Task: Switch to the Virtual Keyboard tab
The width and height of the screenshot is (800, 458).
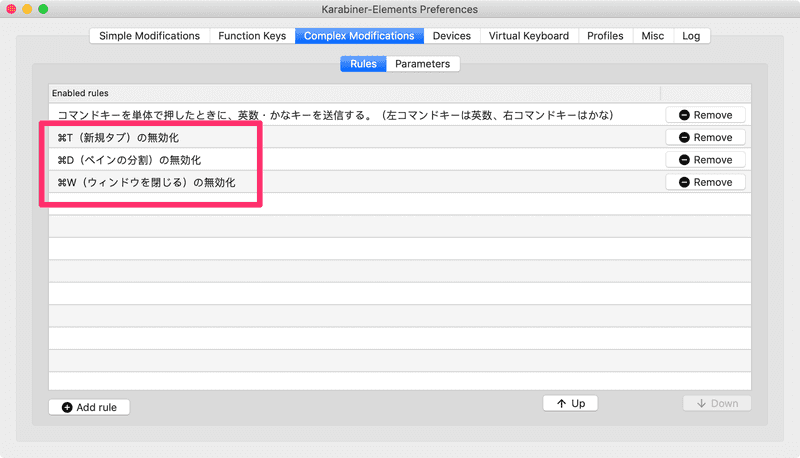Action: click(529, 36)
